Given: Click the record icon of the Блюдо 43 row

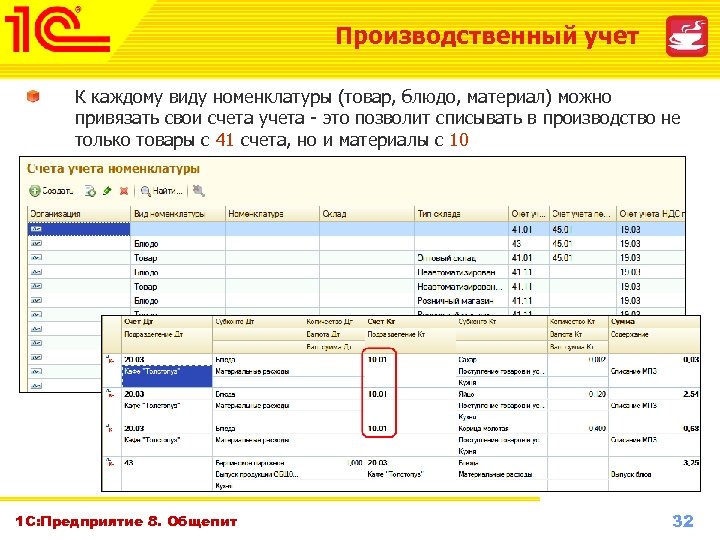Looking at the screenshot, I should click(36, 243).
